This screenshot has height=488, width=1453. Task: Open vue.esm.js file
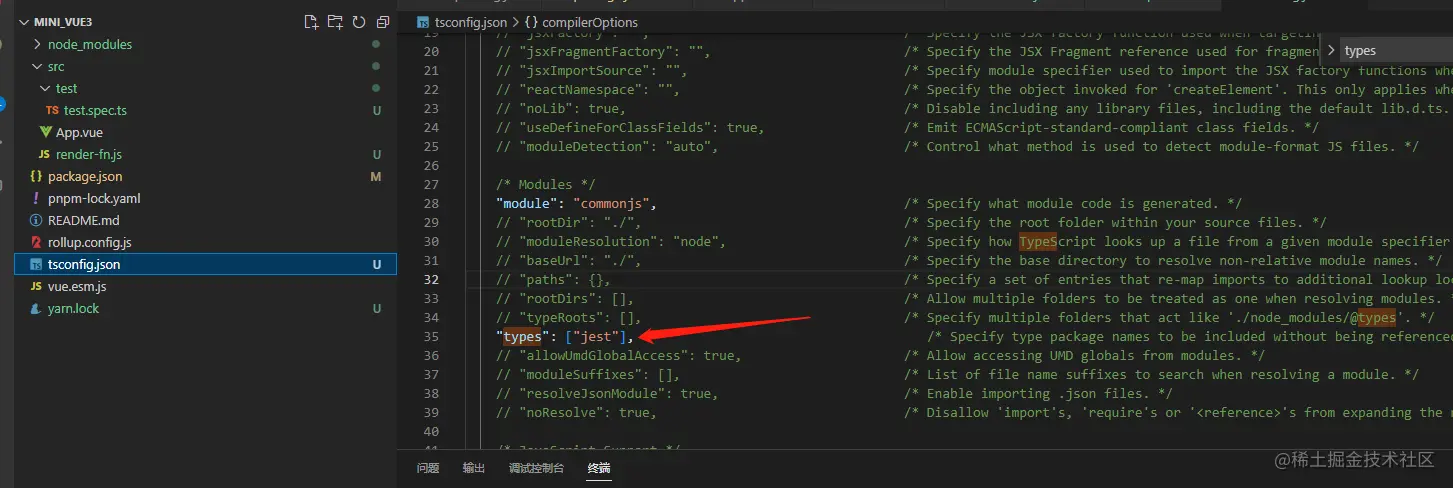(77, 286)
